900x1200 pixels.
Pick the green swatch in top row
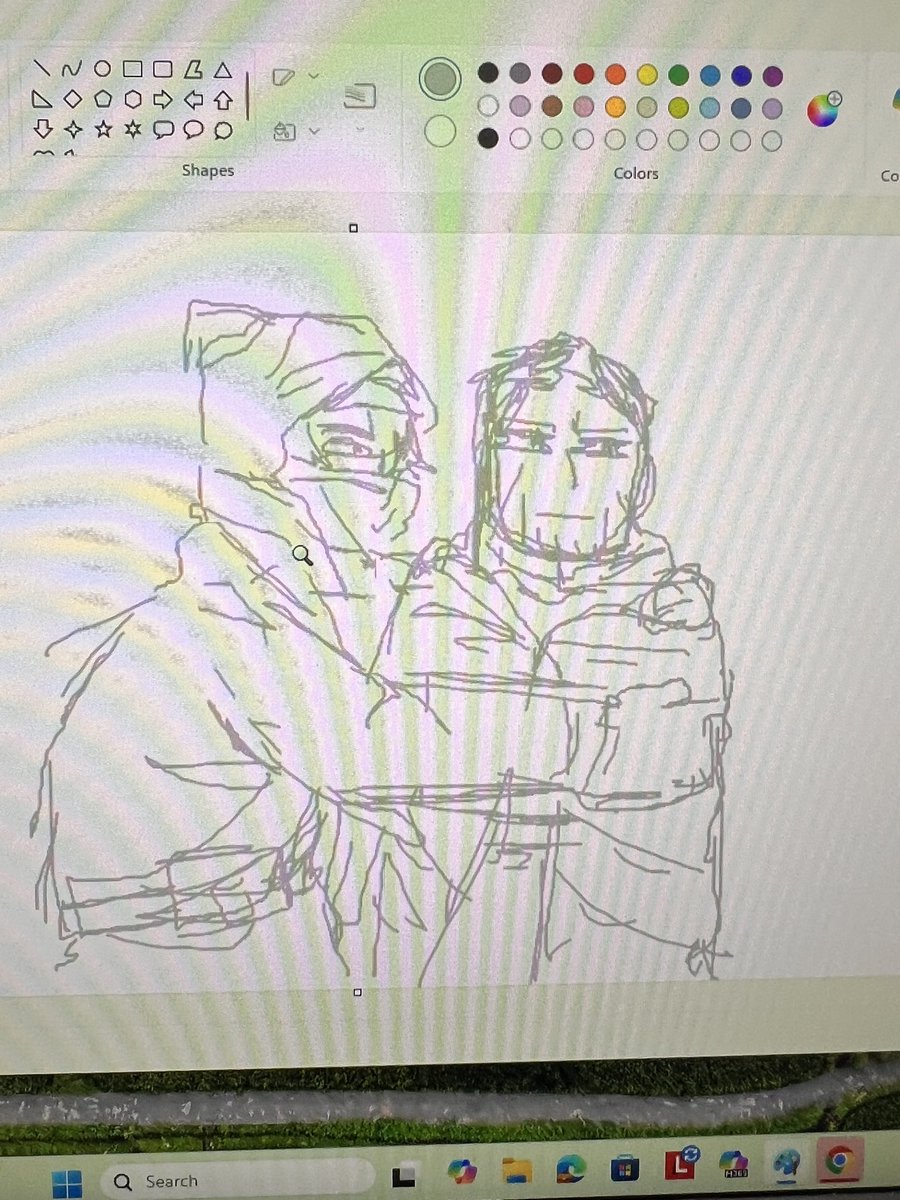tap(679, 75)
